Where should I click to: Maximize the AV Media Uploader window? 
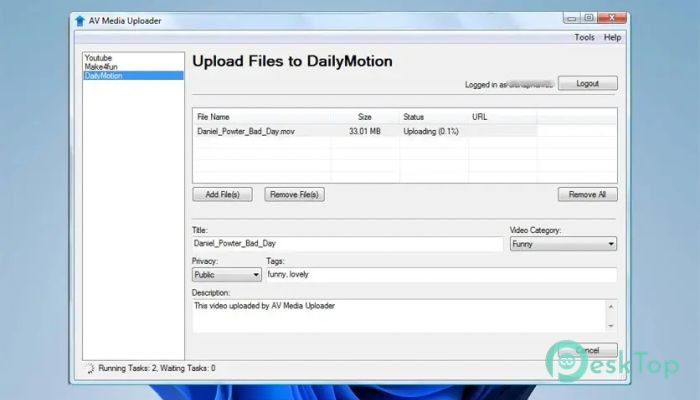(x=589, y=18)
